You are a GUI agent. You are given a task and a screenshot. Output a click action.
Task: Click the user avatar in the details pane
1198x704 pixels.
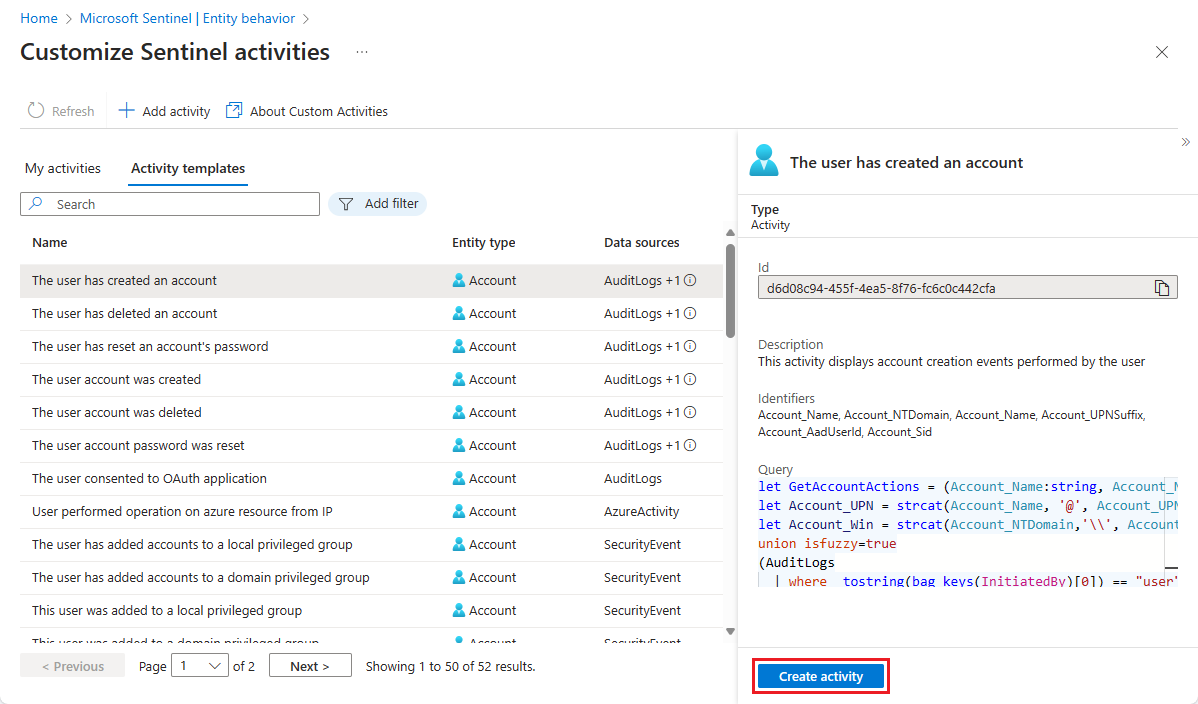point(763,159)
